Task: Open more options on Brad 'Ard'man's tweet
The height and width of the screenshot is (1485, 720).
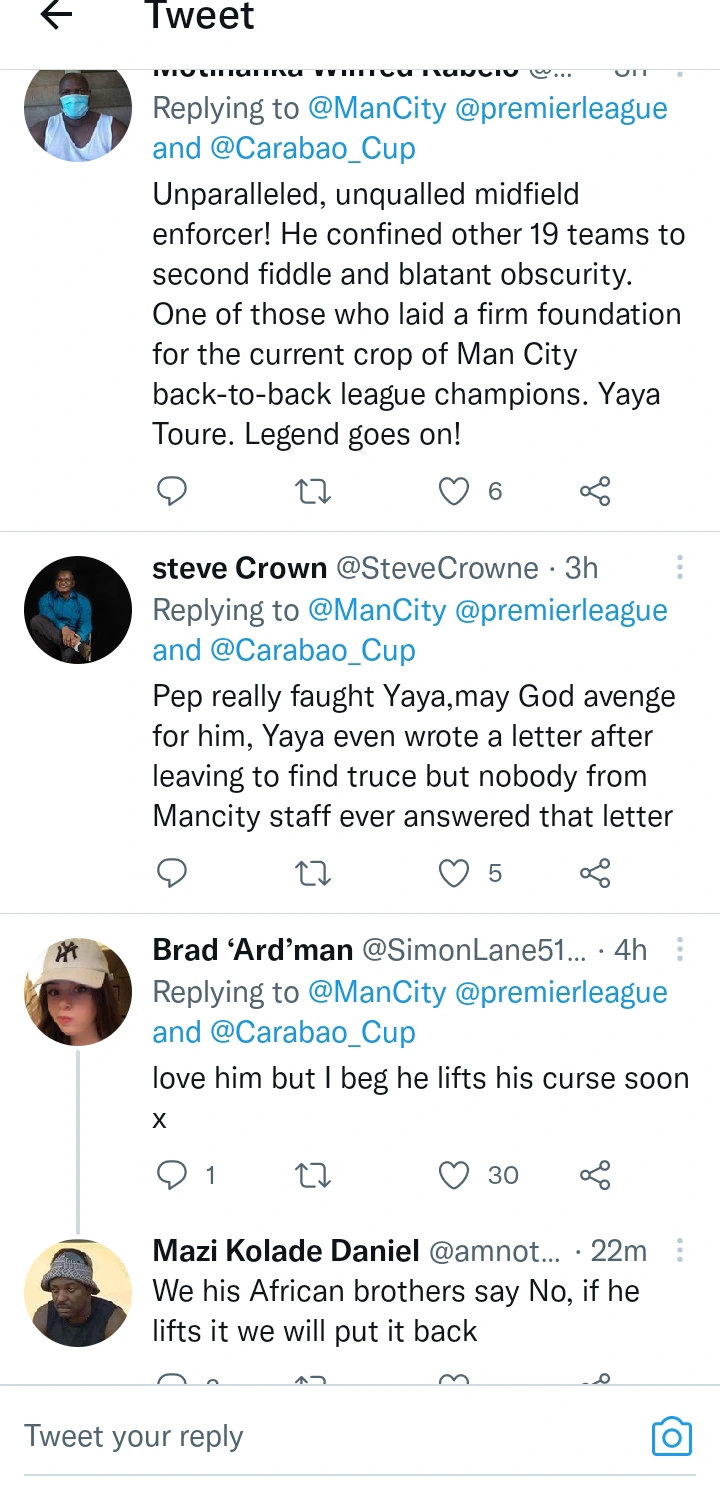Action: click(680, 950)
